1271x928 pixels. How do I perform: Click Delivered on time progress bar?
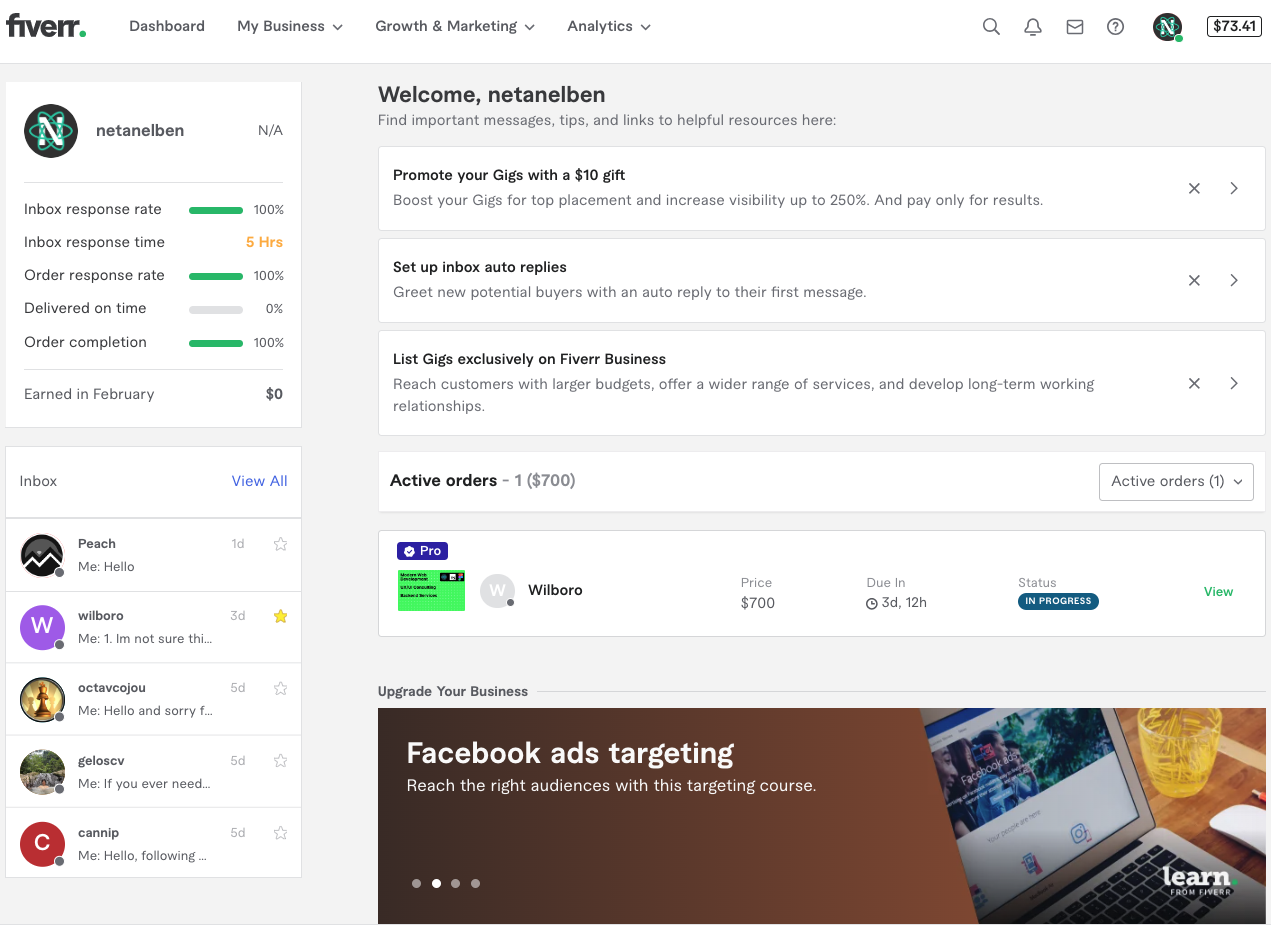coord(216,309)
